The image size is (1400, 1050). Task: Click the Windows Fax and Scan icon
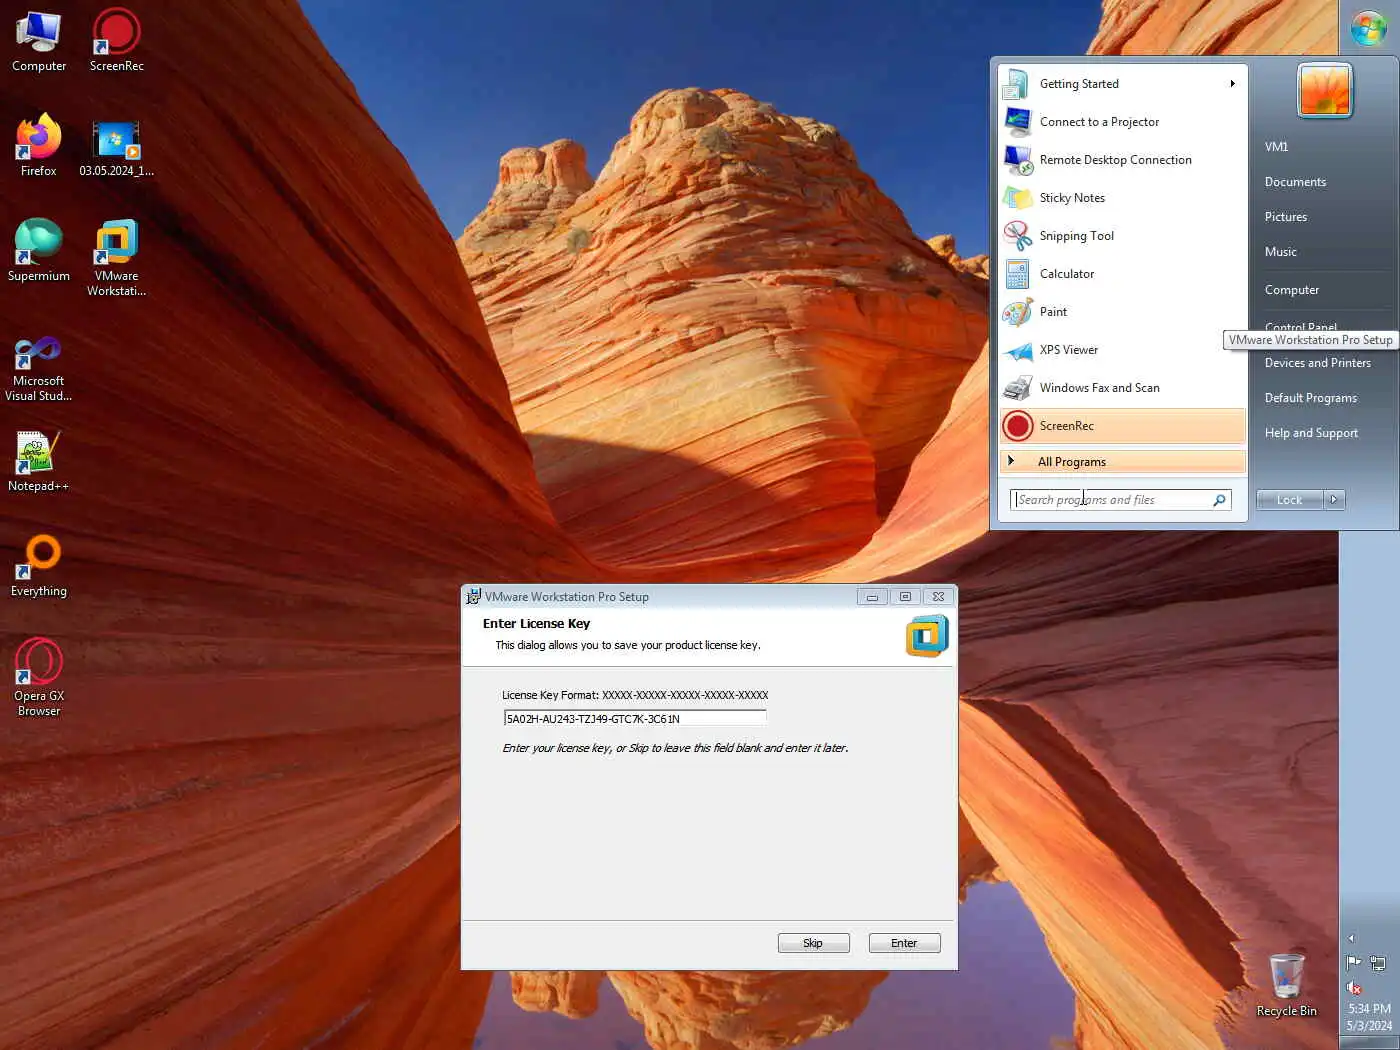point(1018,388)
